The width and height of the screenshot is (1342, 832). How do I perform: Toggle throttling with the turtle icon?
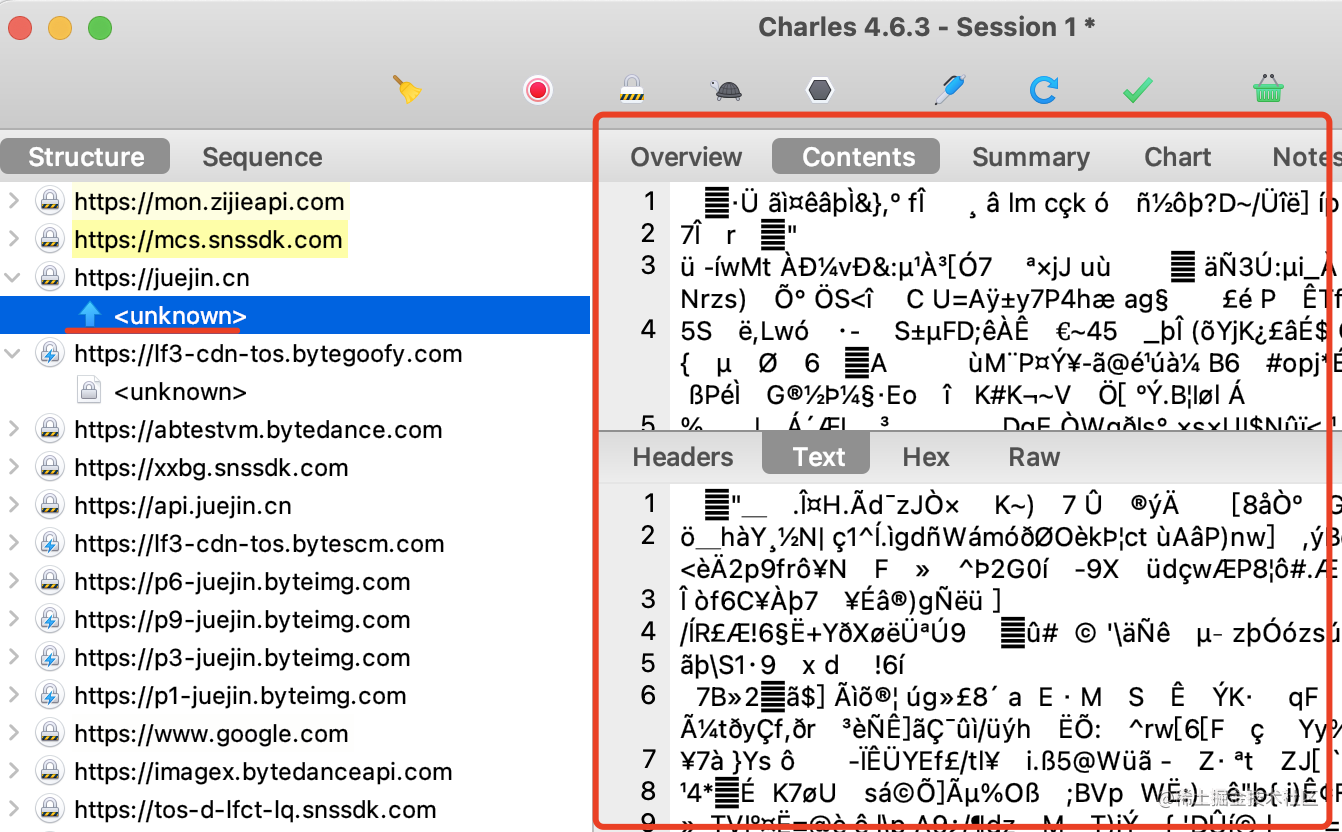726,91
